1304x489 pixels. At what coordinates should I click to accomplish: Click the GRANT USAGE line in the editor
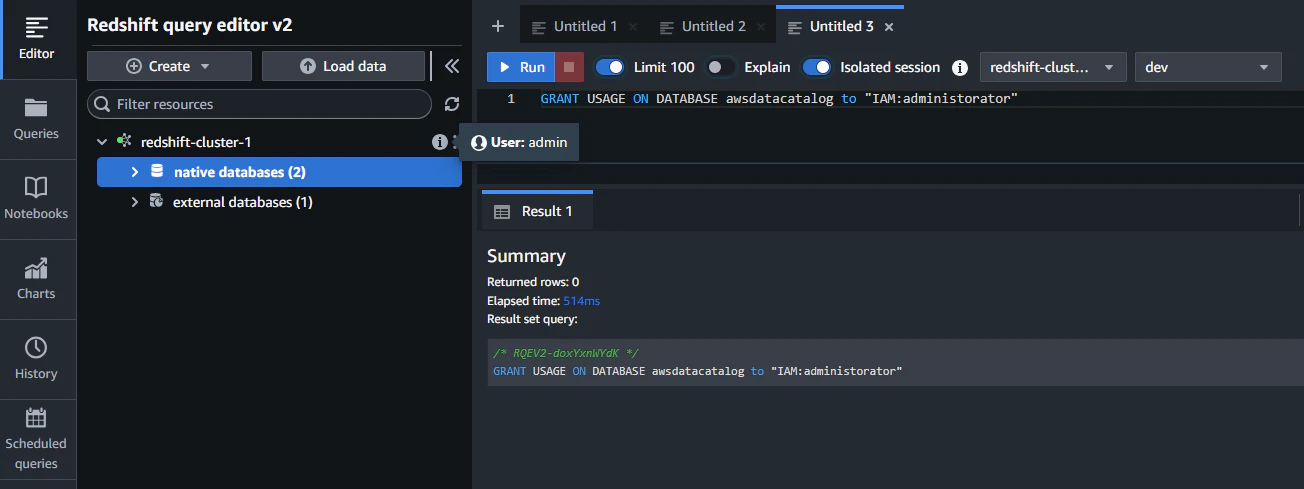click(779, 99)
